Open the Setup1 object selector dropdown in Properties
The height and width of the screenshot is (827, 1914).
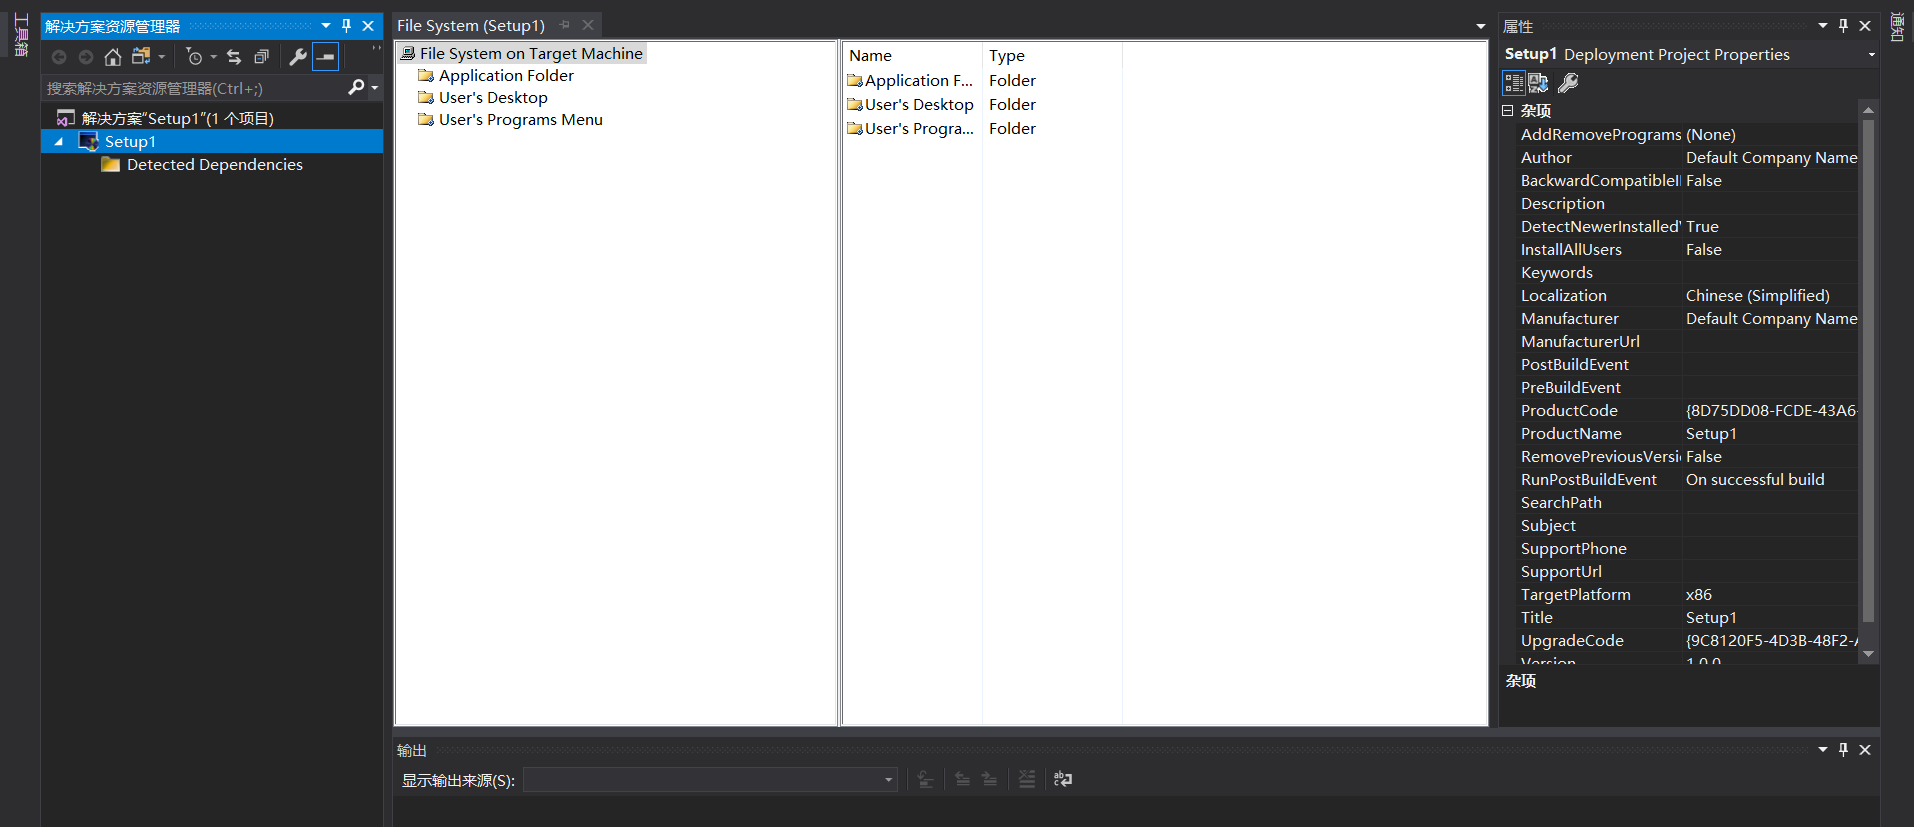coord(1871,55)
